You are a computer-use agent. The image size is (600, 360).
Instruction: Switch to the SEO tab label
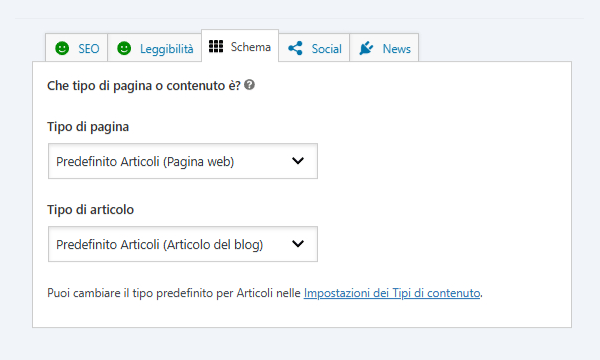(88, 49)
